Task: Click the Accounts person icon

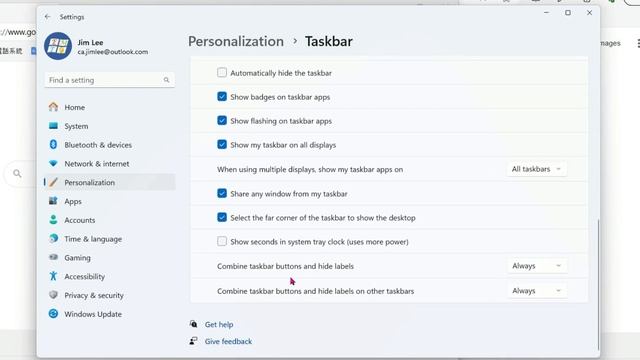Action: pos(53,220)
